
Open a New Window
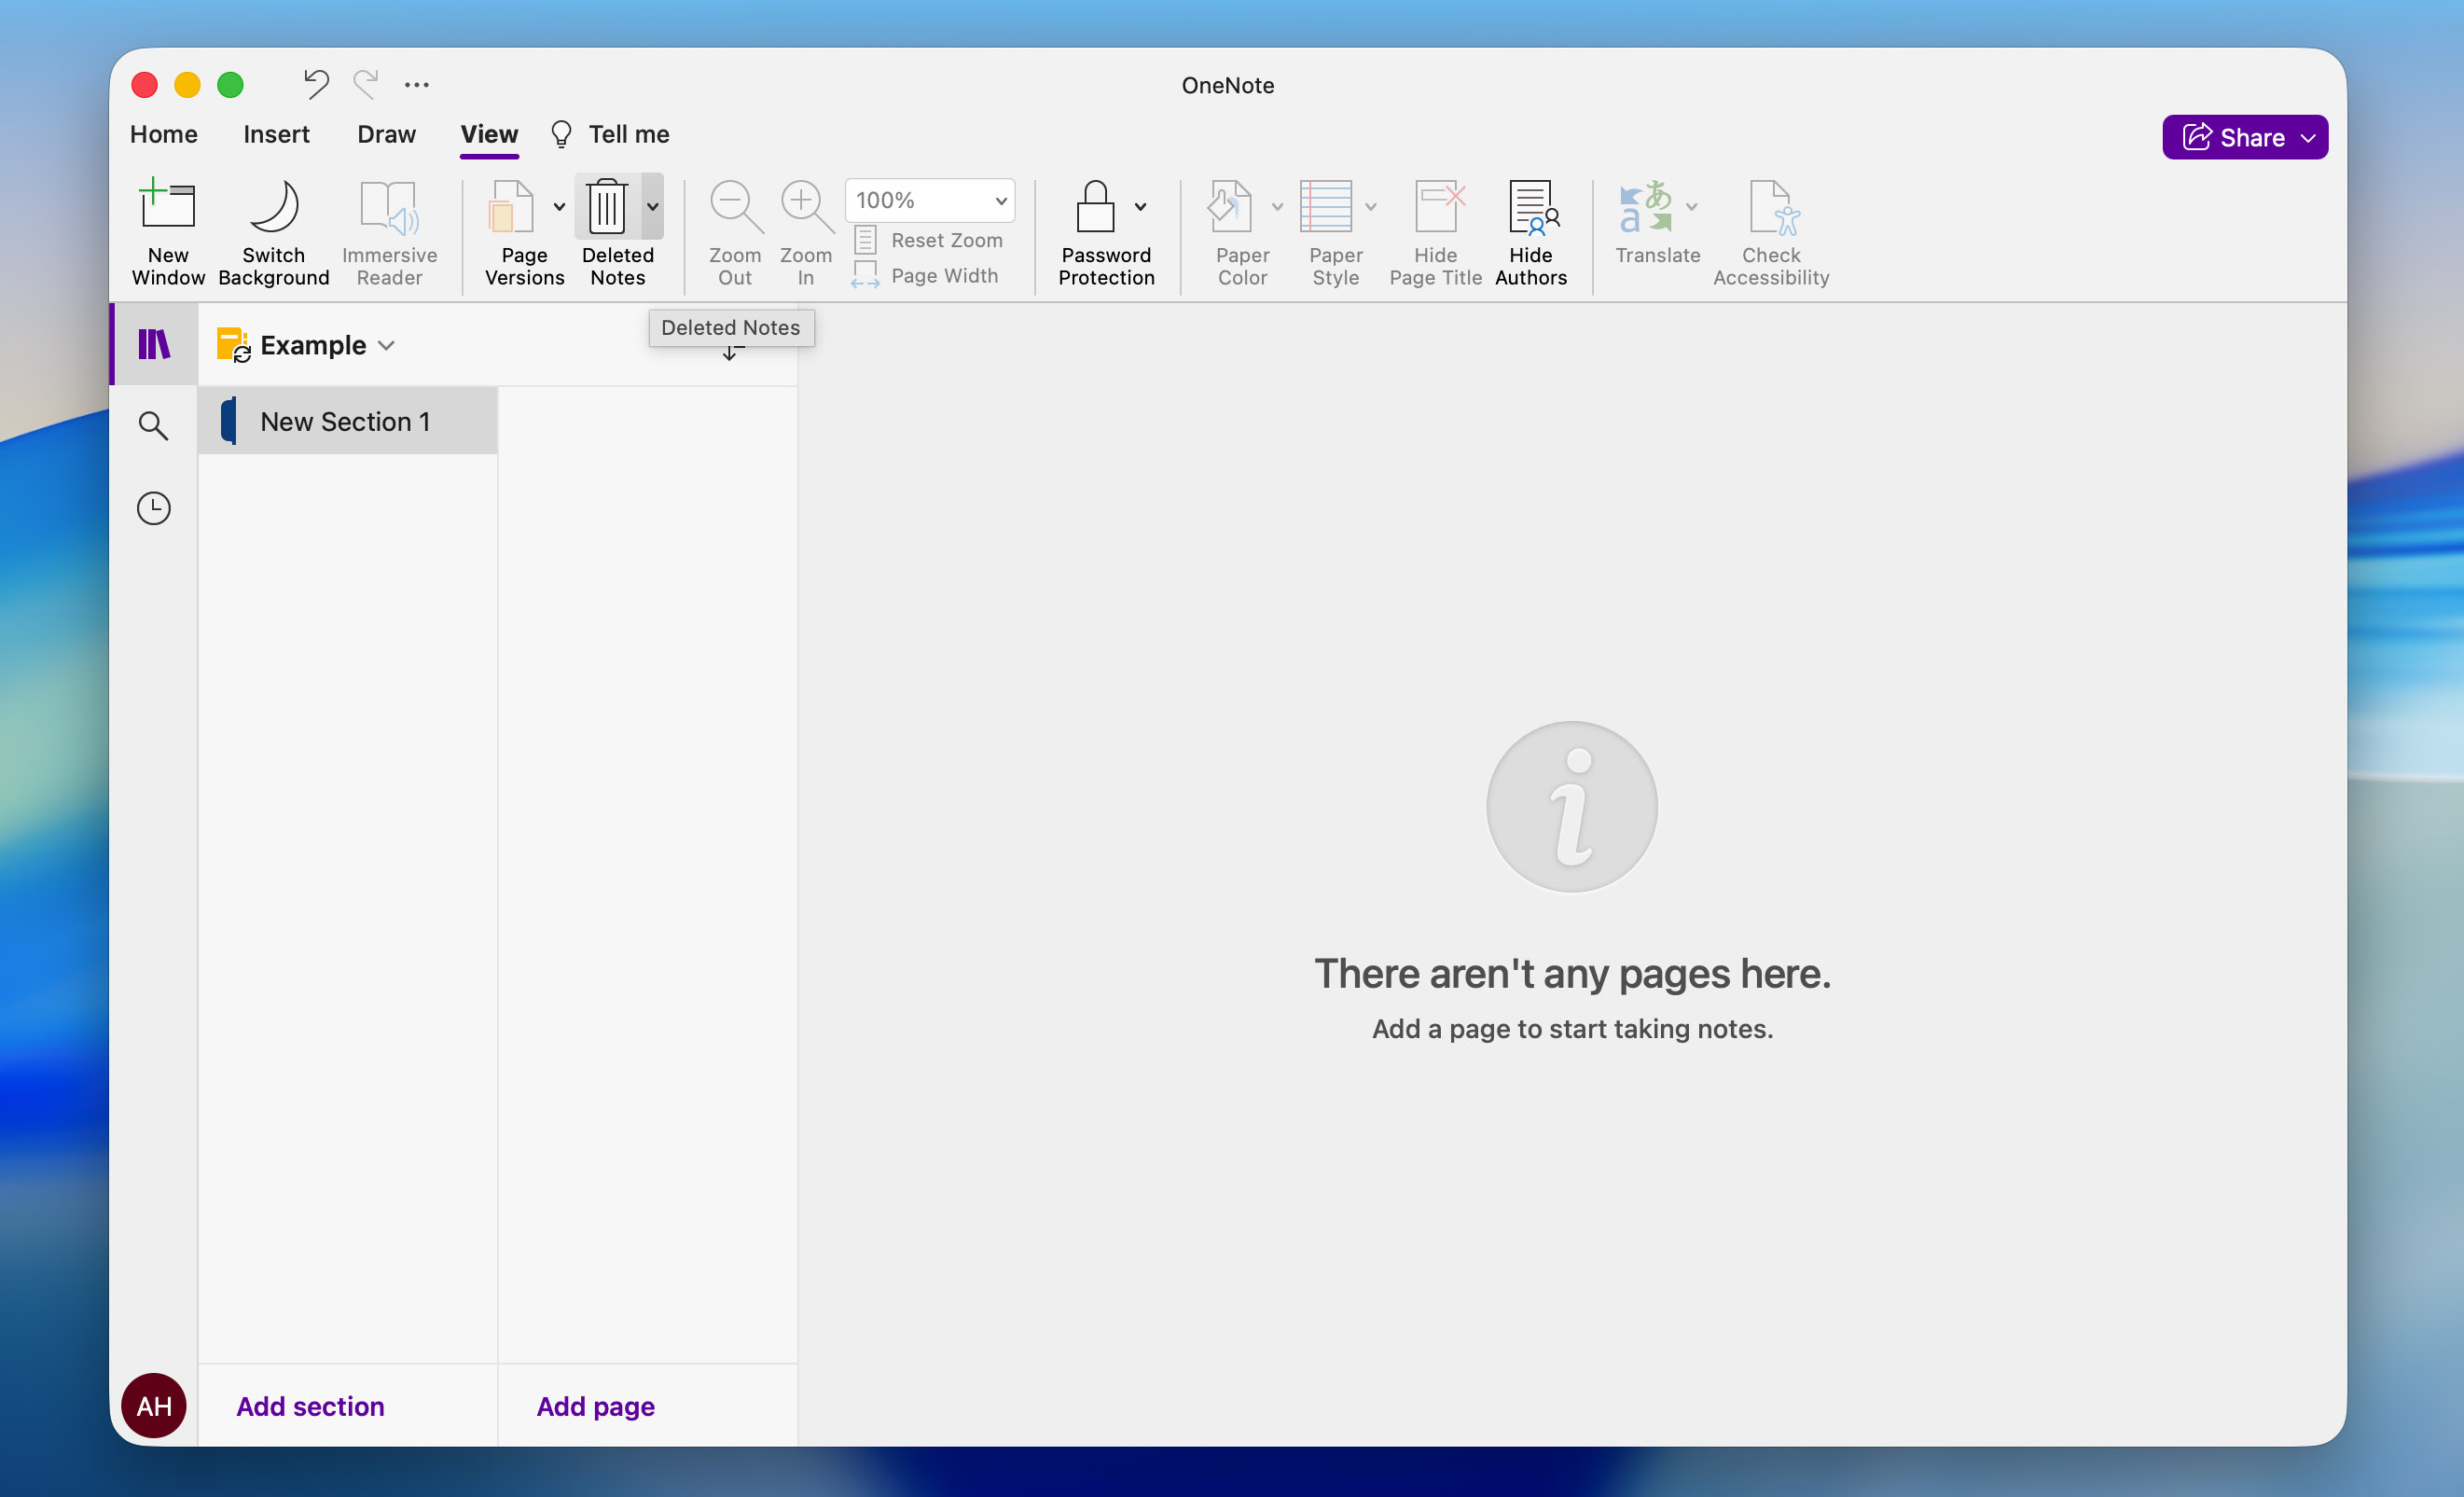click(167, 232)
